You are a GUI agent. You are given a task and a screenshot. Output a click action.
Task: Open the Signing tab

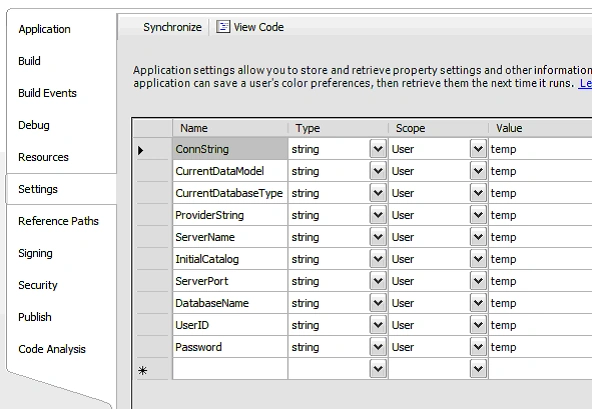tap(35, 253)
